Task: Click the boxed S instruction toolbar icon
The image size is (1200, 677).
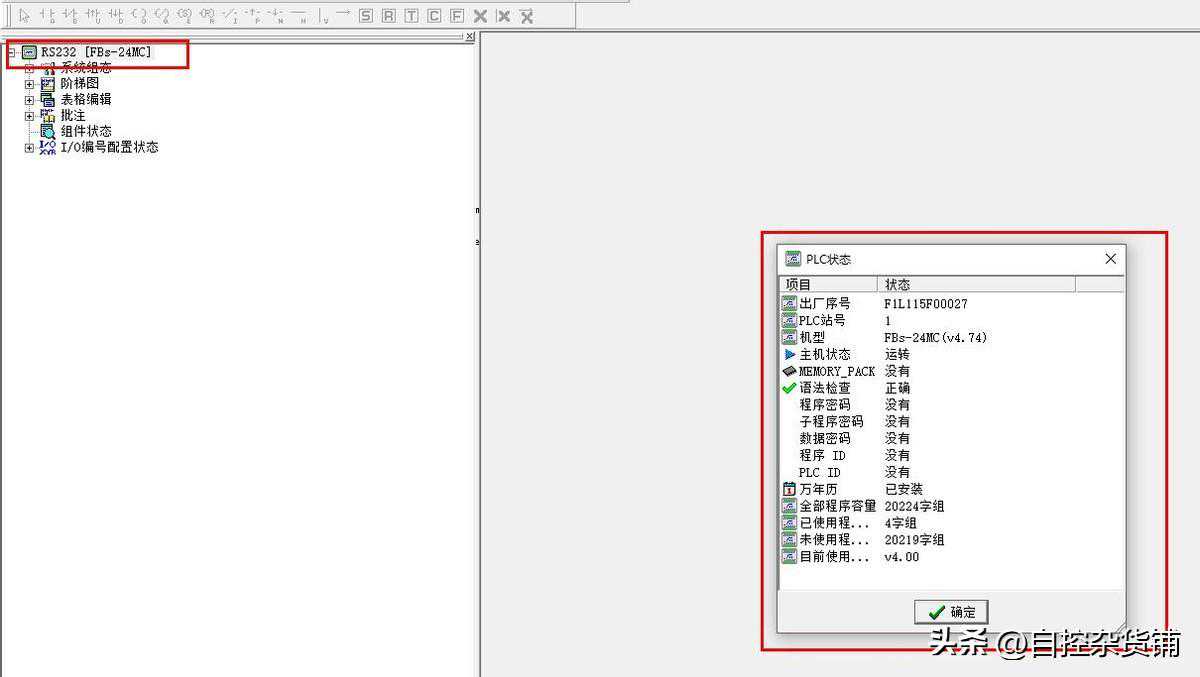Action: [x=366, y=16]
